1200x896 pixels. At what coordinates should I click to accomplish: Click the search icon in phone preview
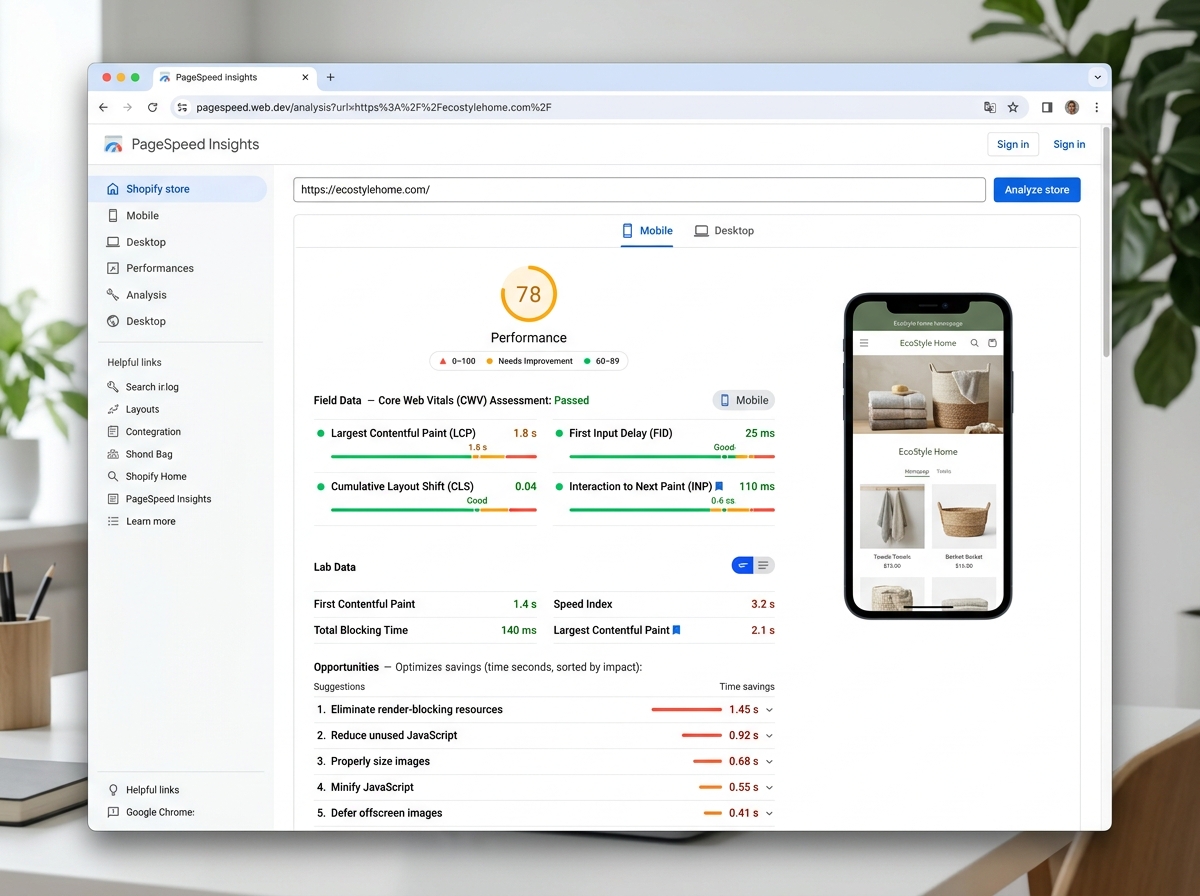(975, 343)
